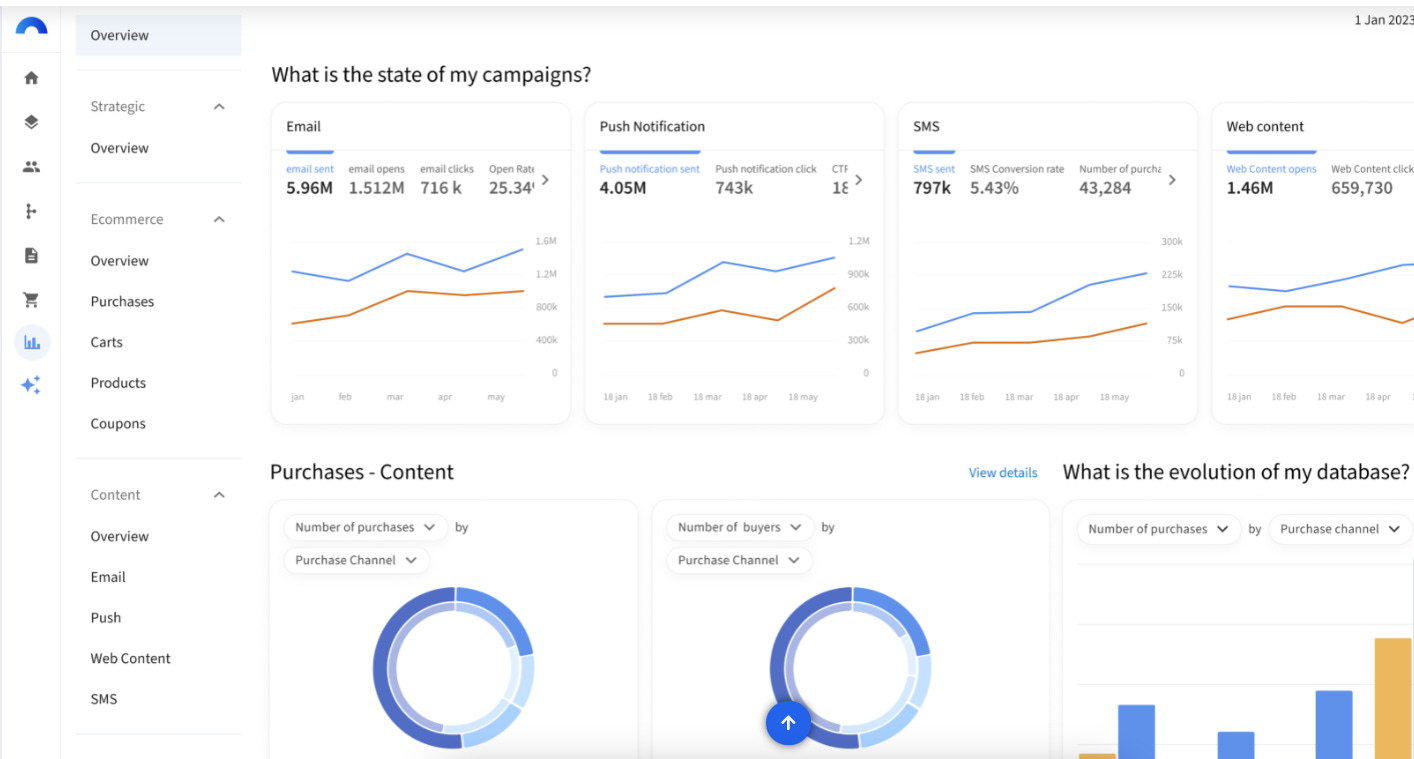Click the 43,284 purchases value
Viewport: 1414px width, 759px height.
coord(1105,187)
